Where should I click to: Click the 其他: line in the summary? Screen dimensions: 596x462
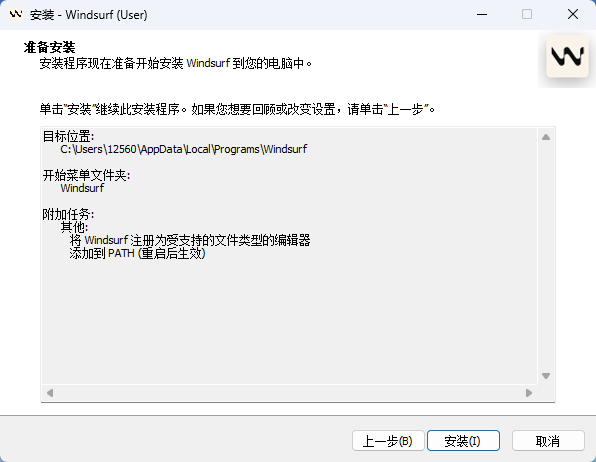click(x=74, y=227)
